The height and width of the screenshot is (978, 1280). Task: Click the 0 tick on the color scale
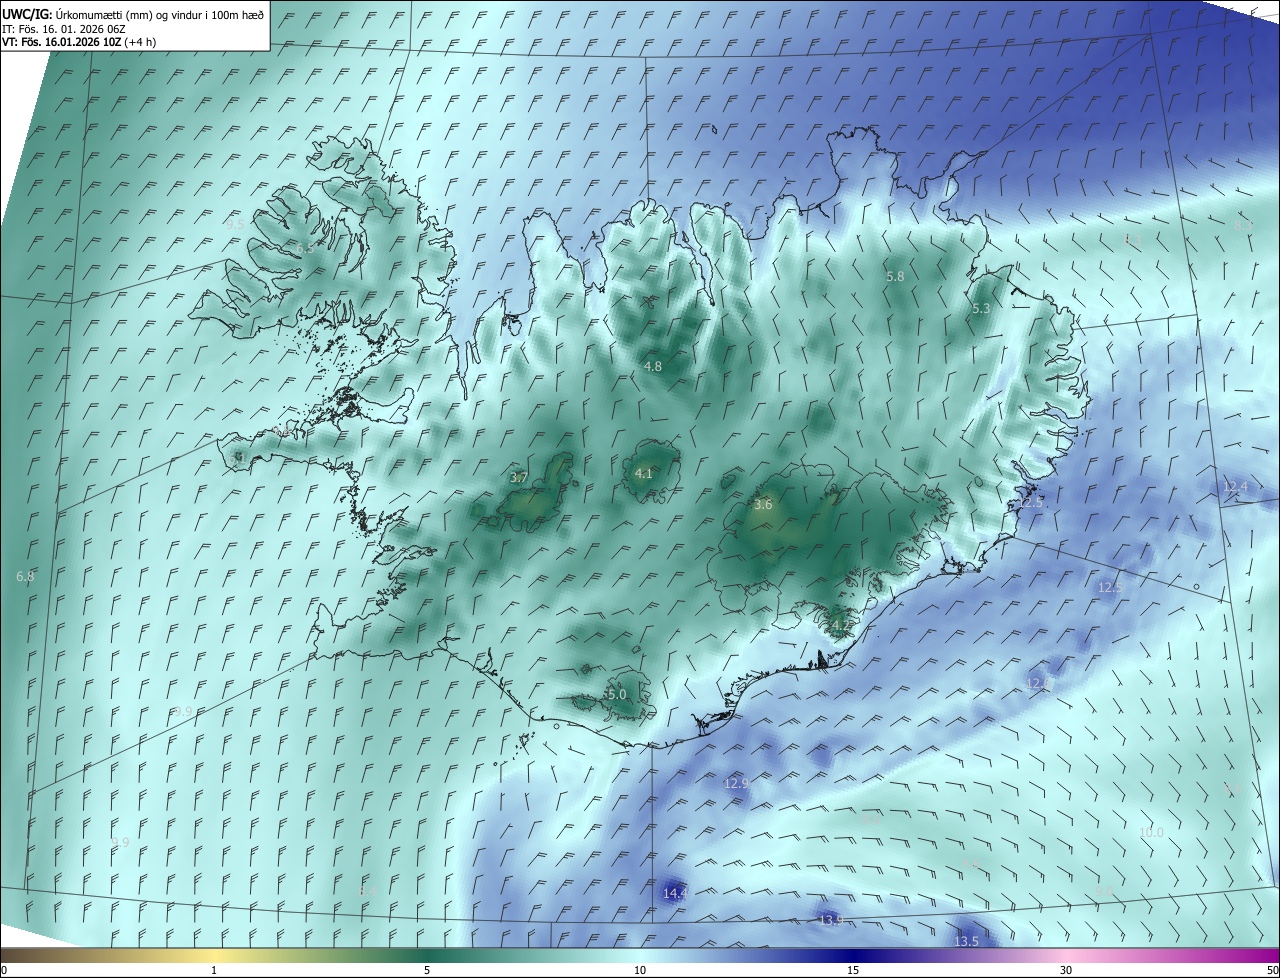pos(3,970)
